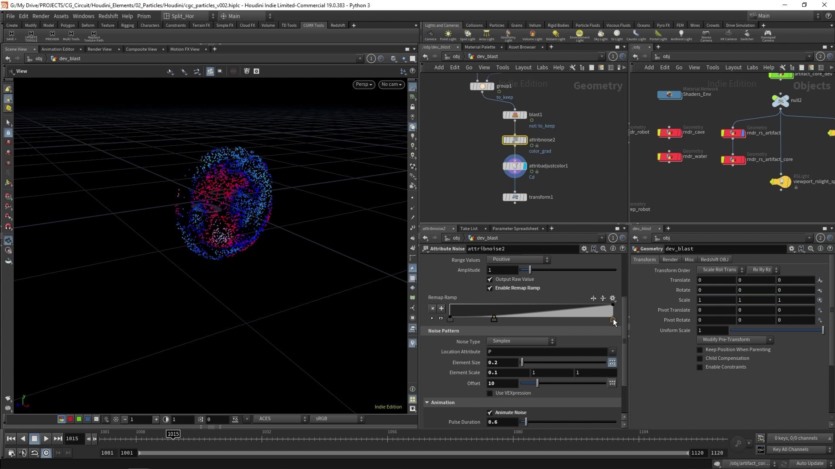The image size is (835, 469).
Task: Toggle Output Raw Value checkbox
Action: click(x=490, y=279)
